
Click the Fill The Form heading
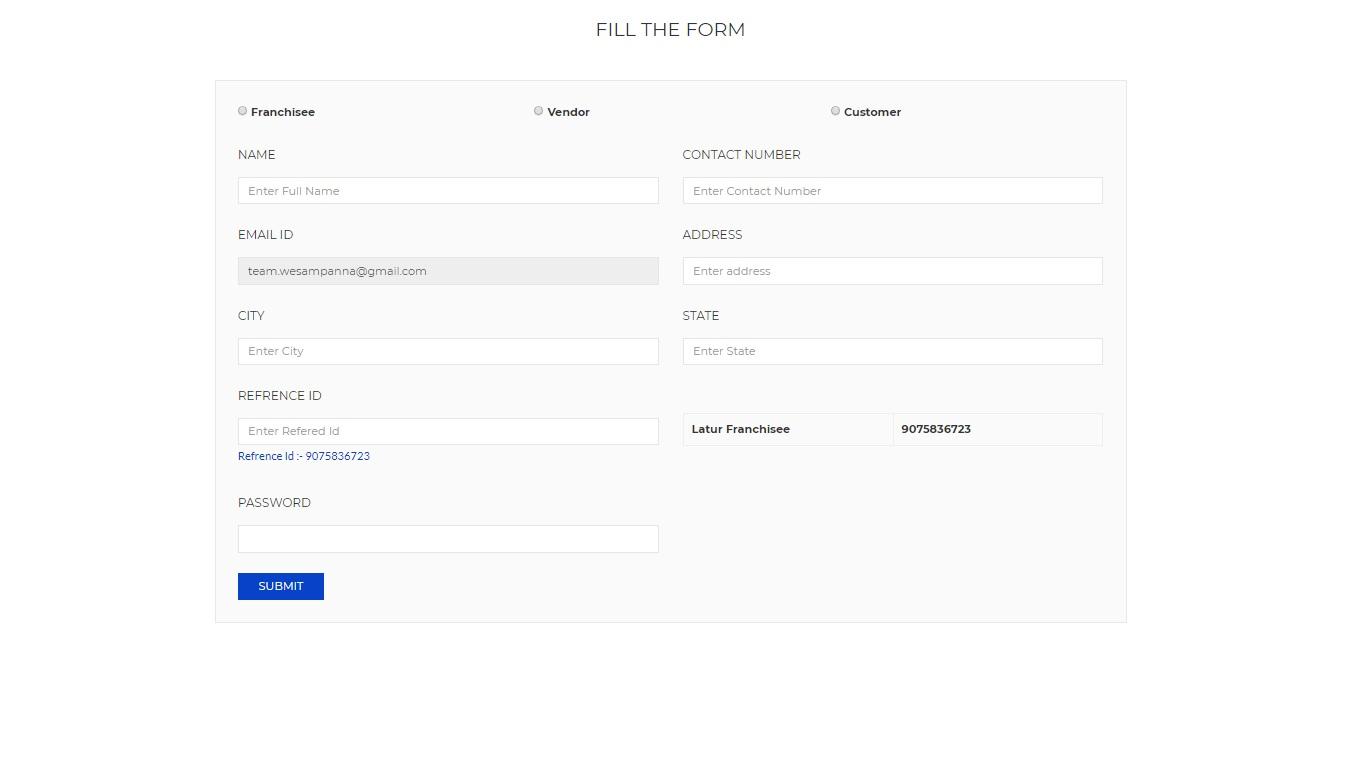(670, 30)
